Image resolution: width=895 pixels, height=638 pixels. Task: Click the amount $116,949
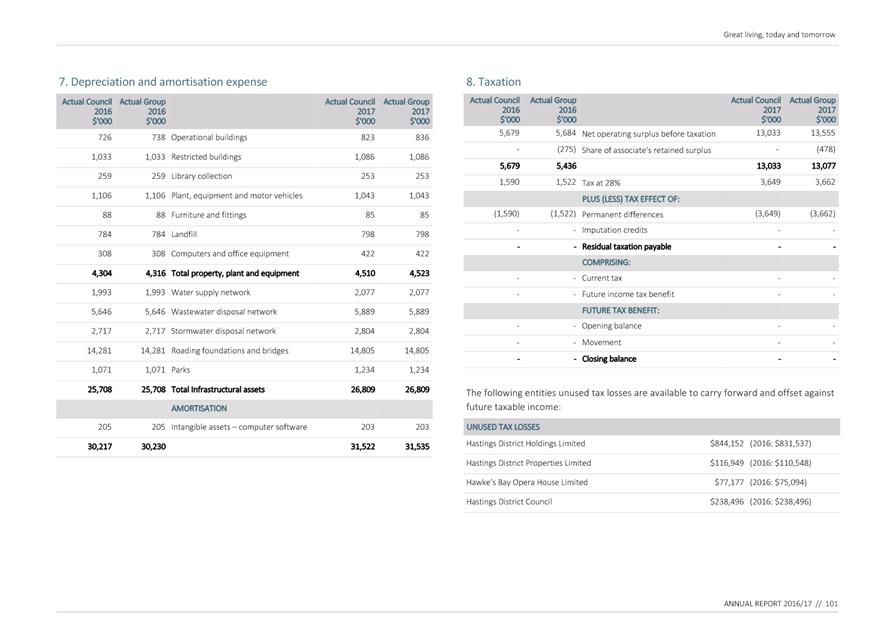coord(727,463)
